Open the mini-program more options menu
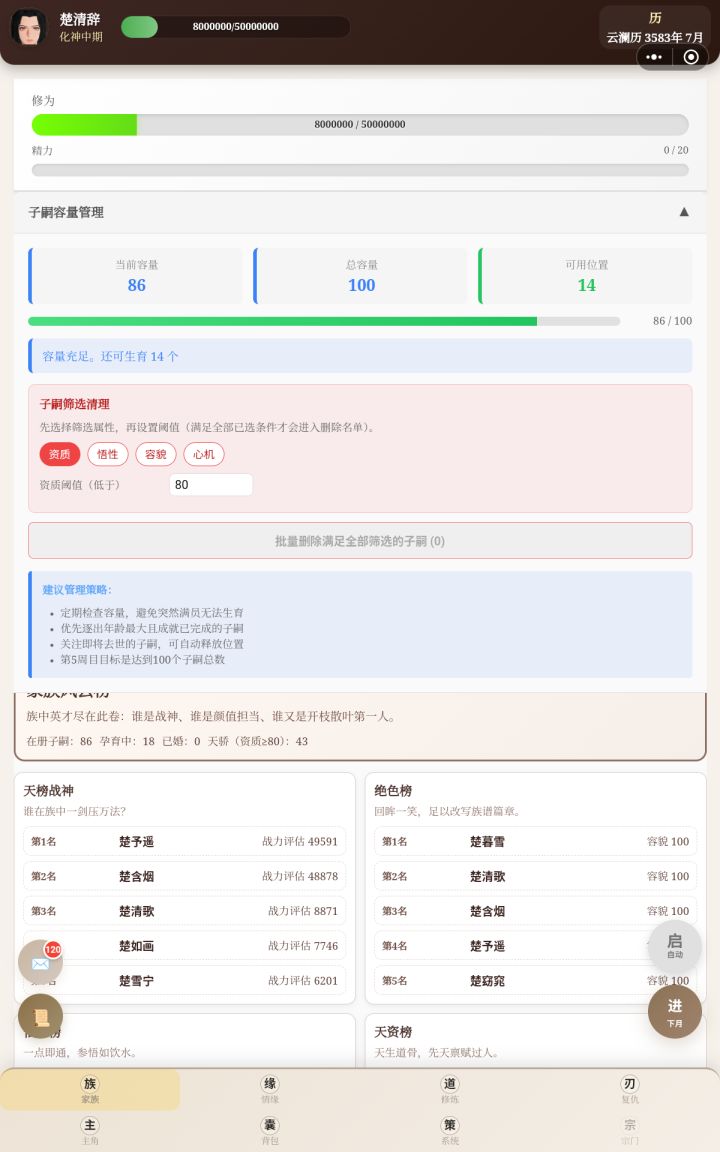 (x=654, y=57)
